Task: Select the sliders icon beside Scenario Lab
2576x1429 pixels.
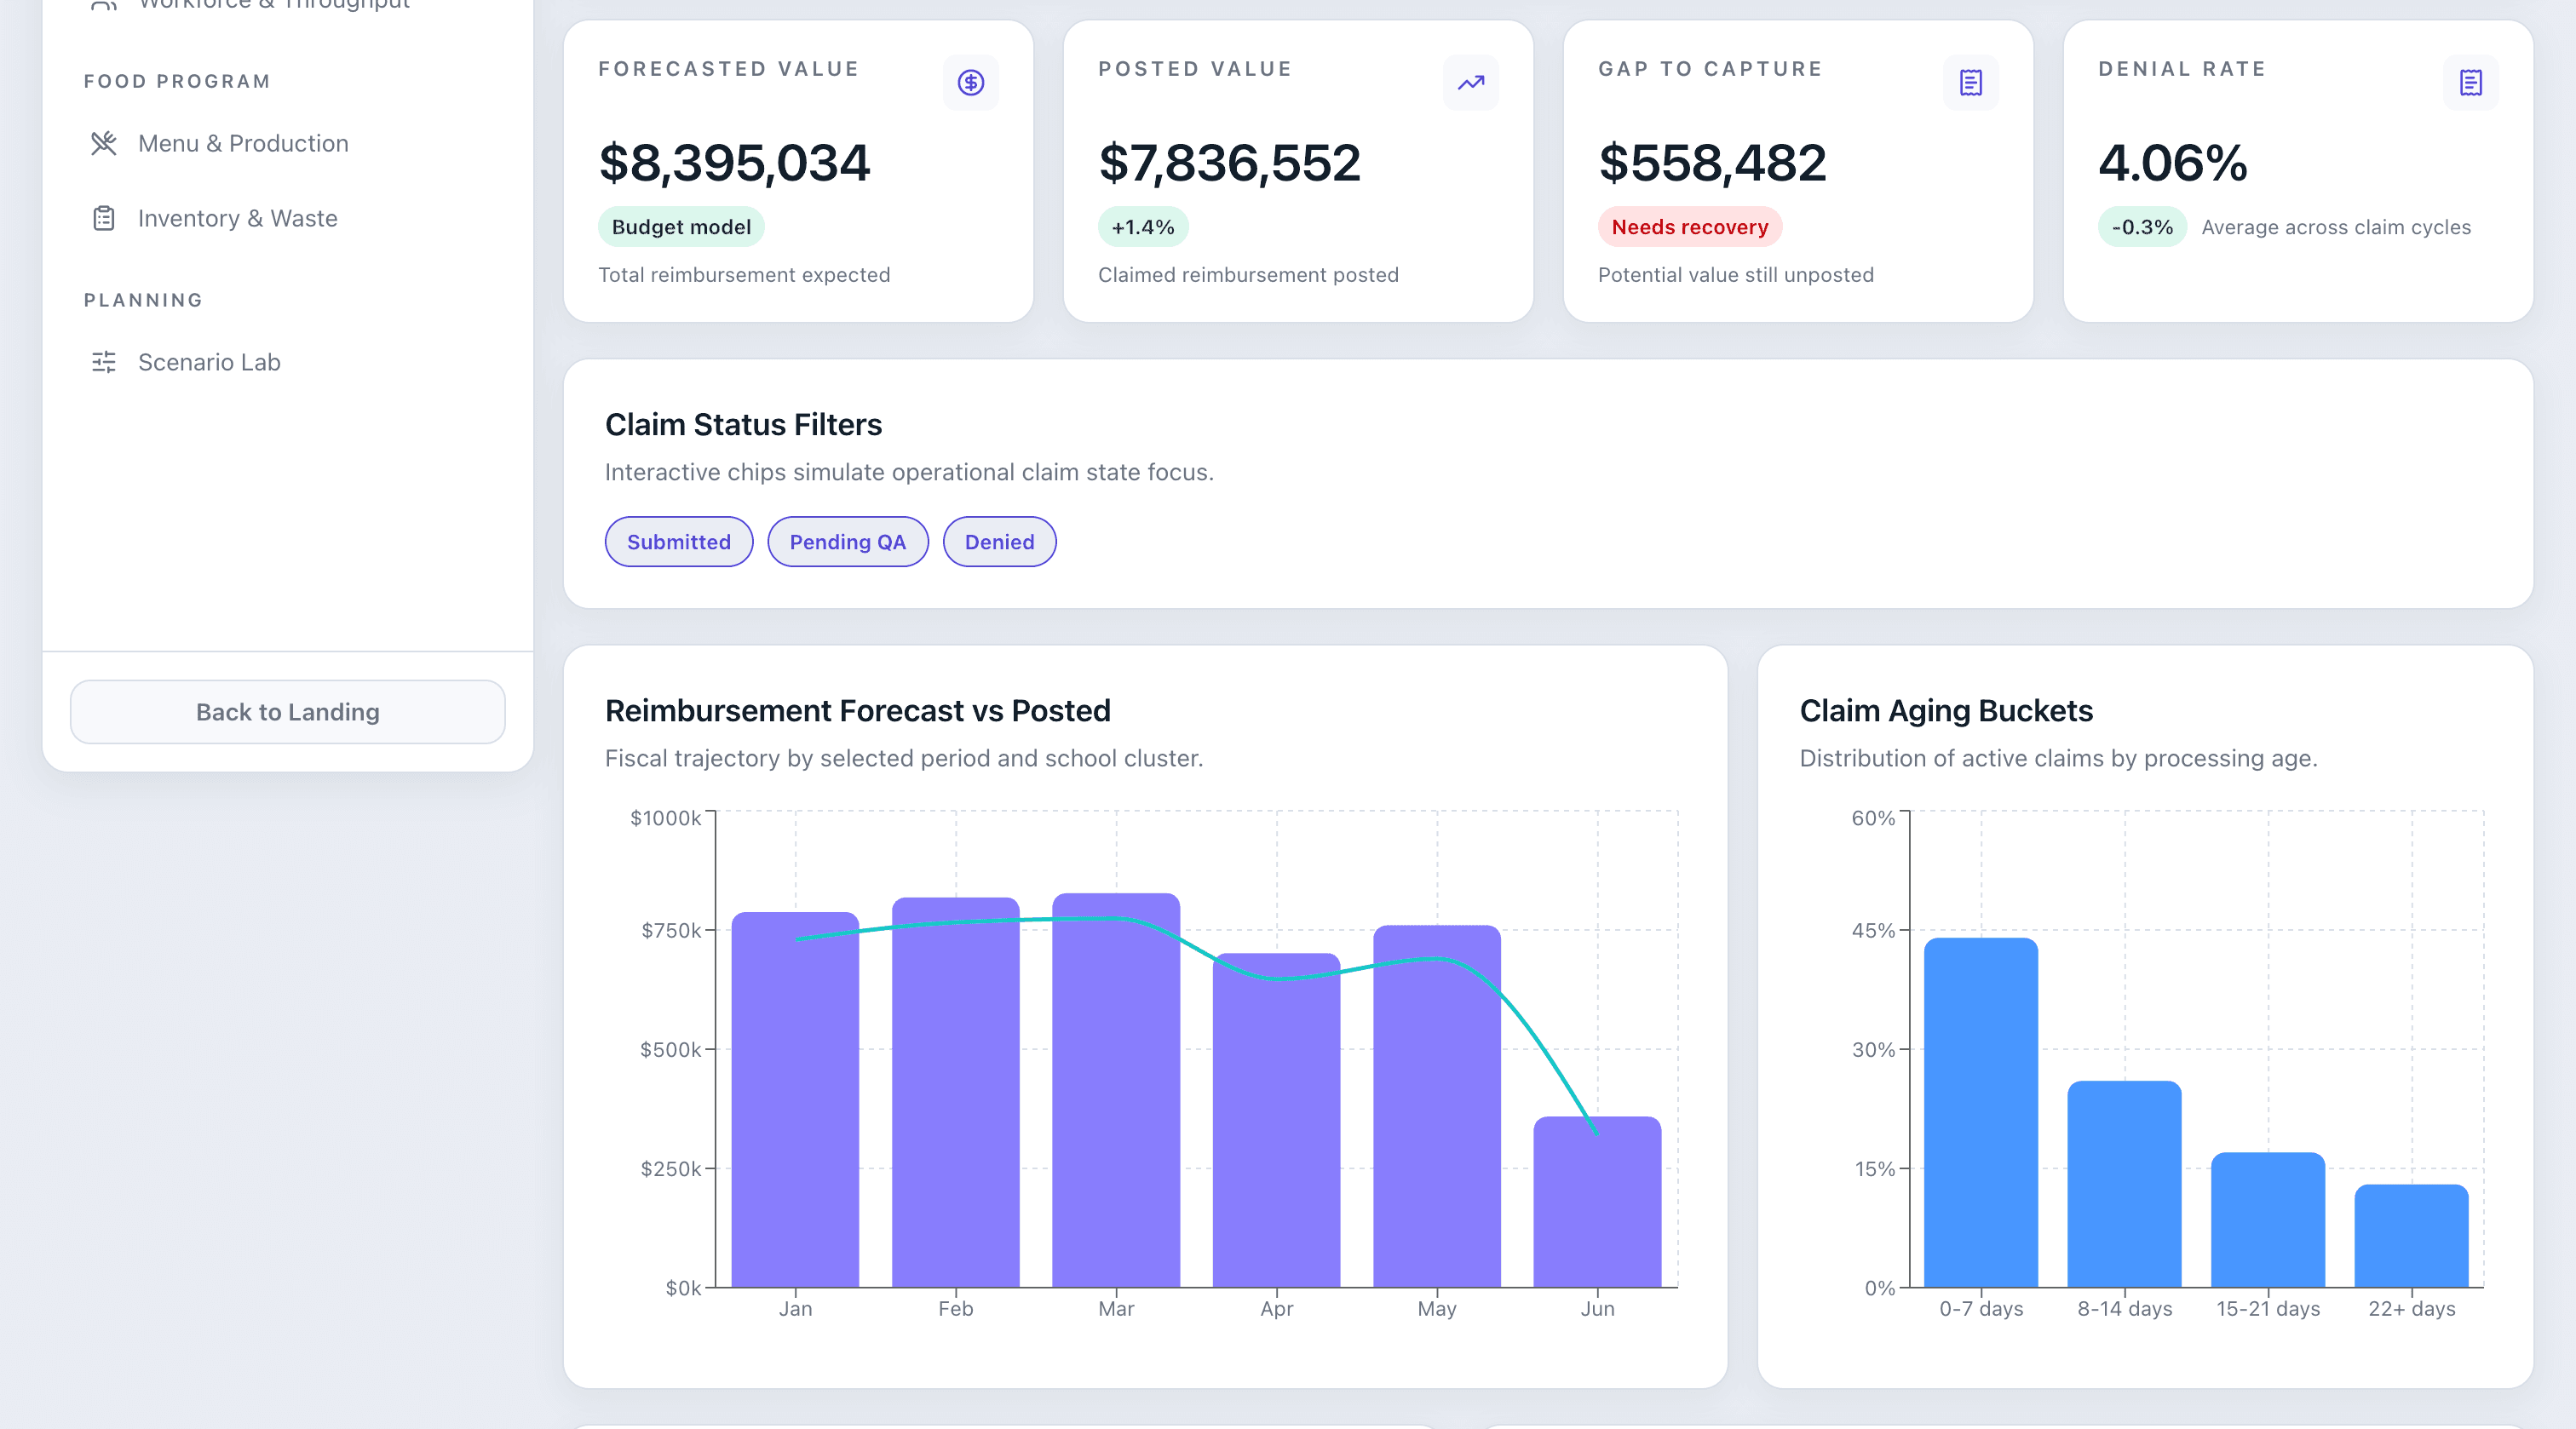Action: pos(104,362)
